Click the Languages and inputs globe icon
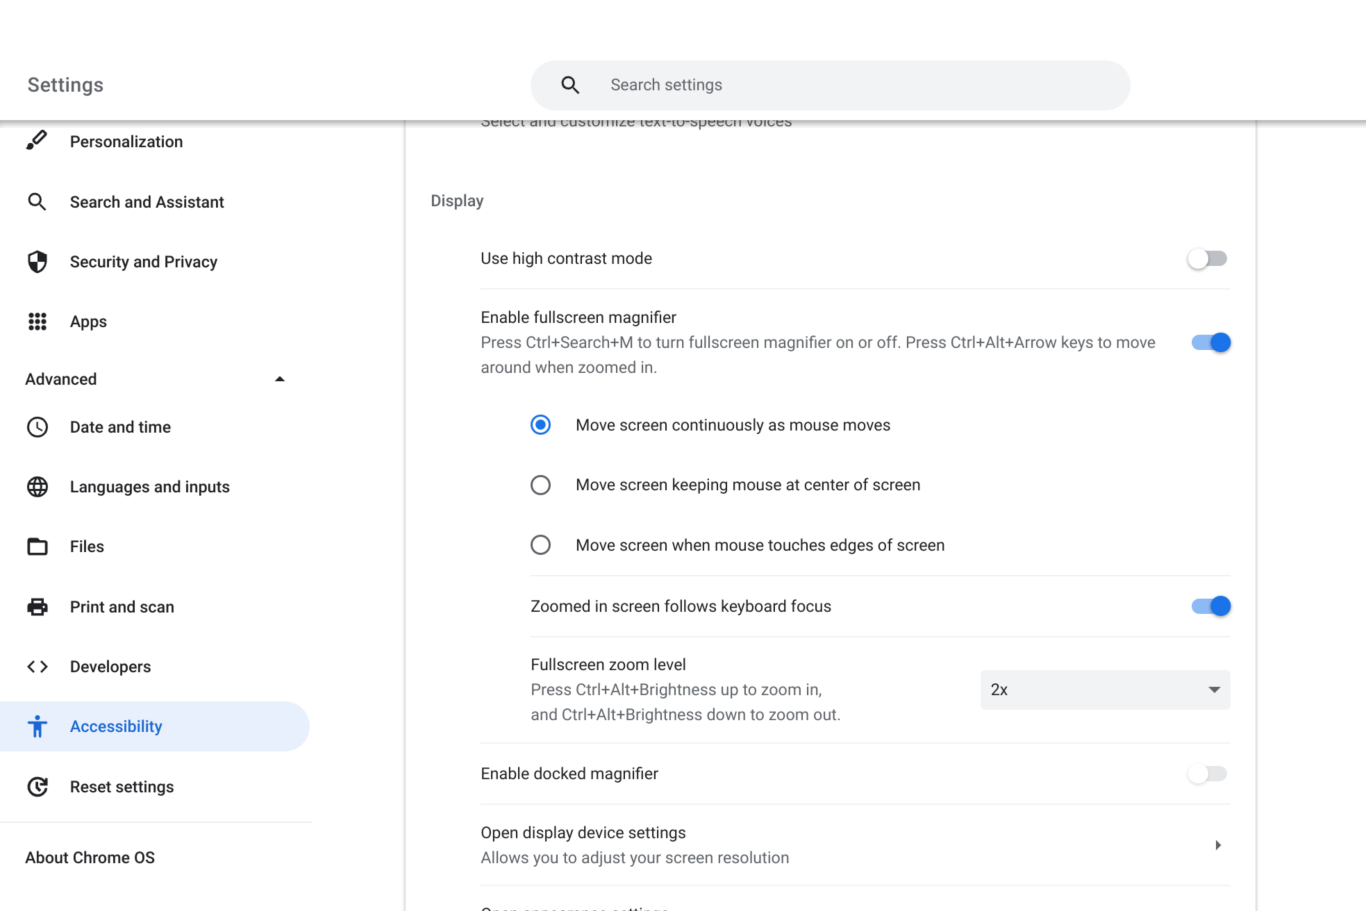Viewport: 1366px width, 911px height. tap(37, 487)
